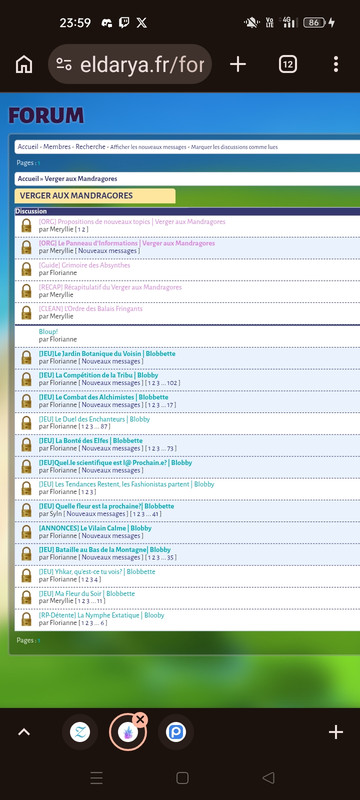This screenshot has width=360, height=800.
Task: Open the tab switcher showing 12
Action: 288,64
